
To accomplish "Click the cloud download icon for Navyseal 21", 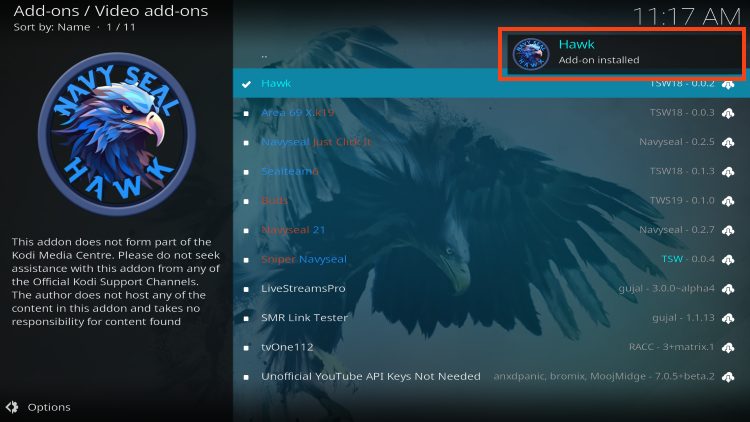I will click(x=728, y=231).
